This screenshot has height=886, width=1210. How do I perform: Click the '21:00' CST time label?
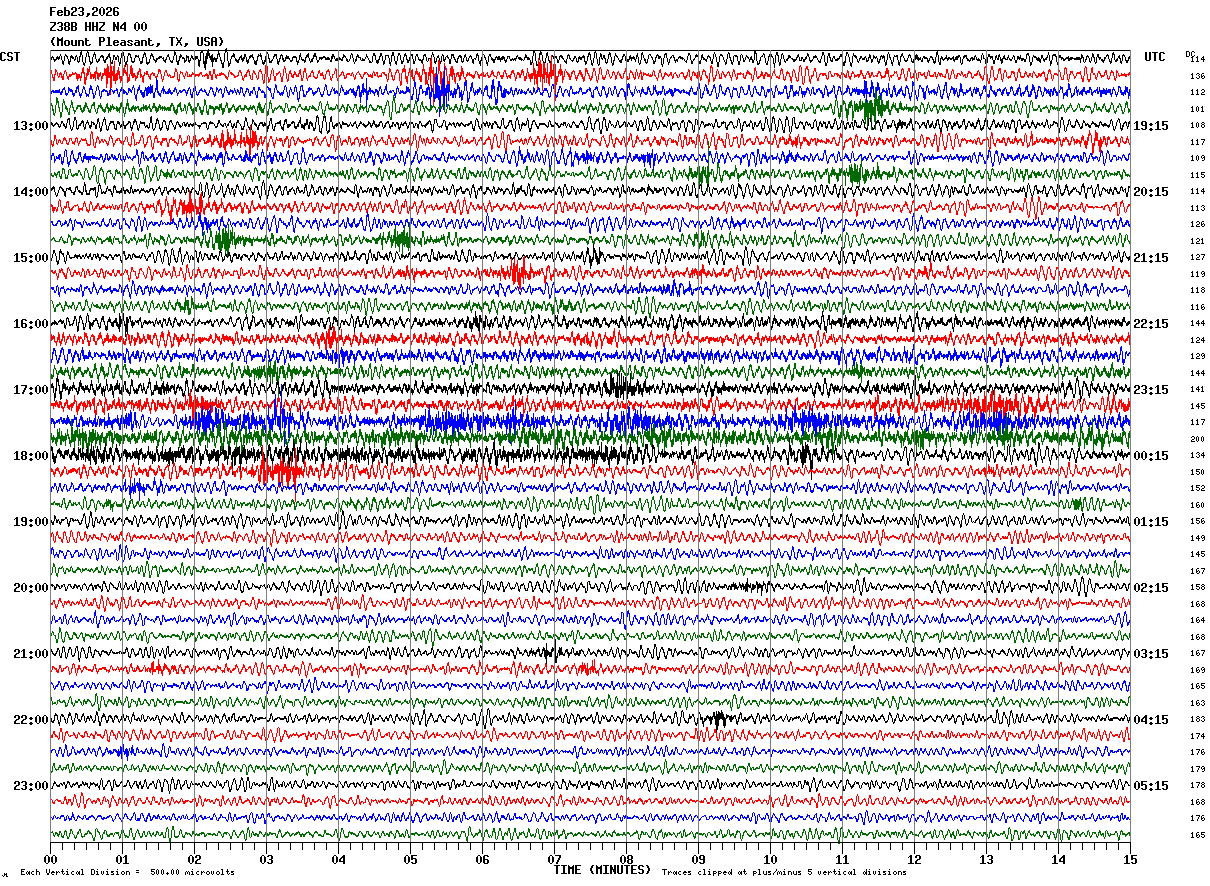30,654
